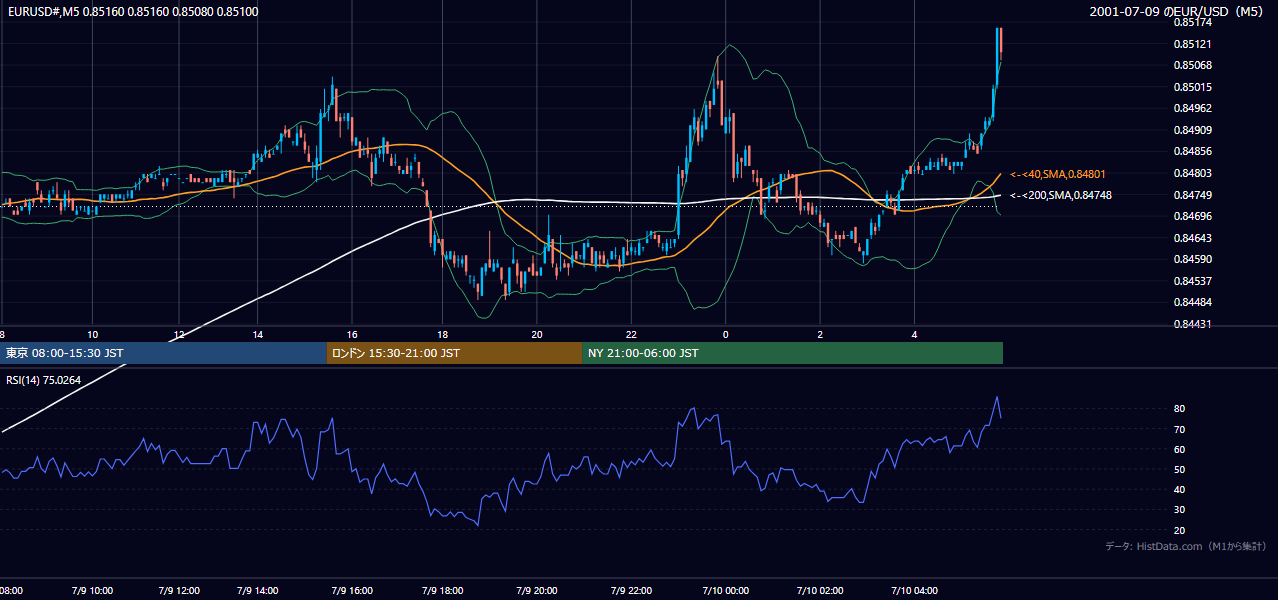Click the '<-<40,SMA,0.84801' moving average label
Screen dimensions: 1278x600
click(1059, 174)
